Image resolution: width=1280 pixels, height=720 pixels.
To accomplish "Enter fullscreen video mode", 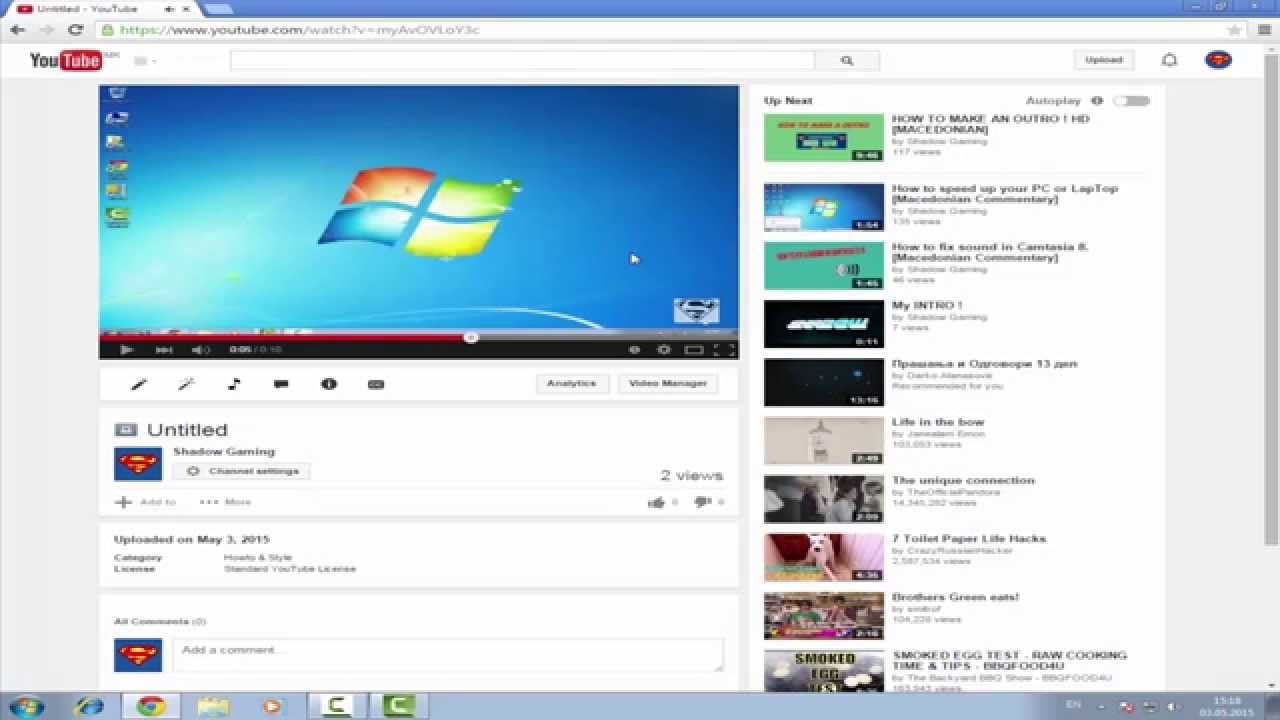I will coord(726,350).
